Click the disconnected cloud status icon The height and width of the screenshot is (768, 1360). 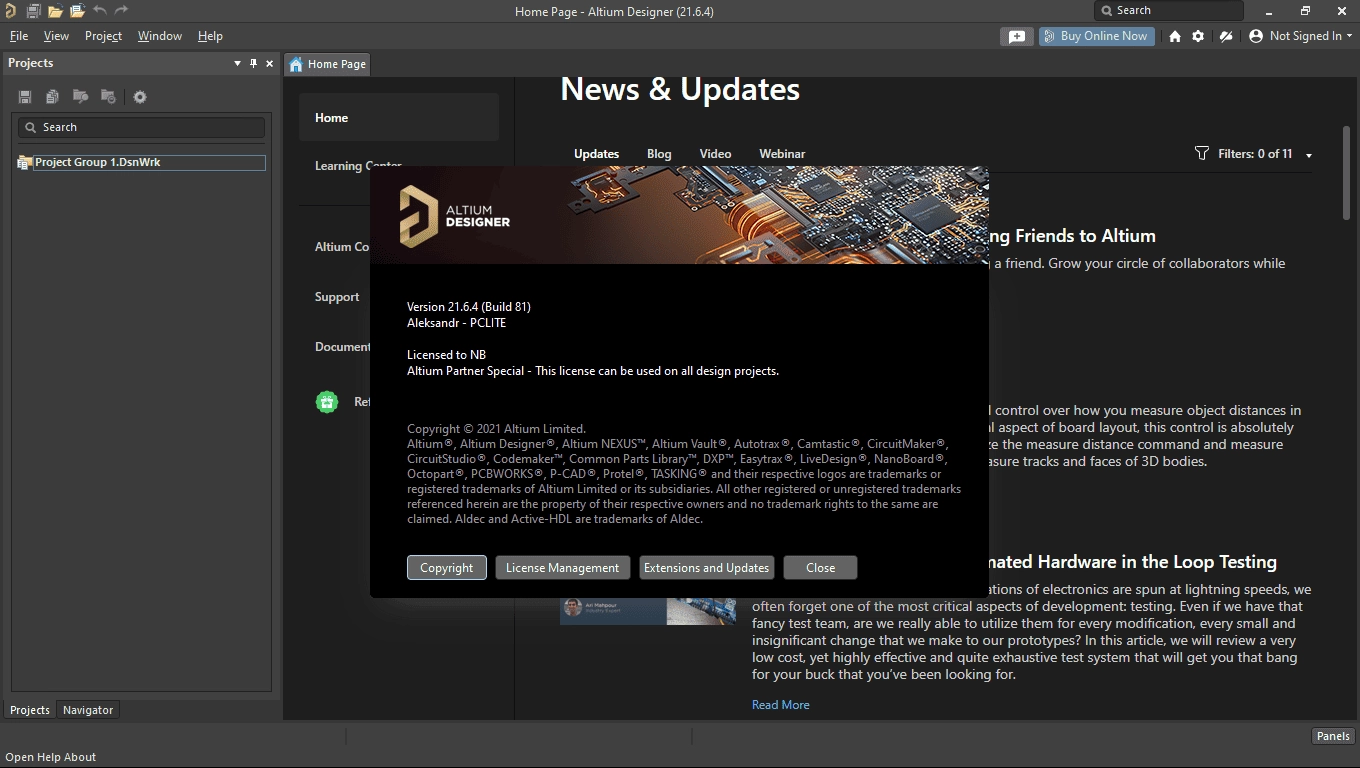[1226, 36]
